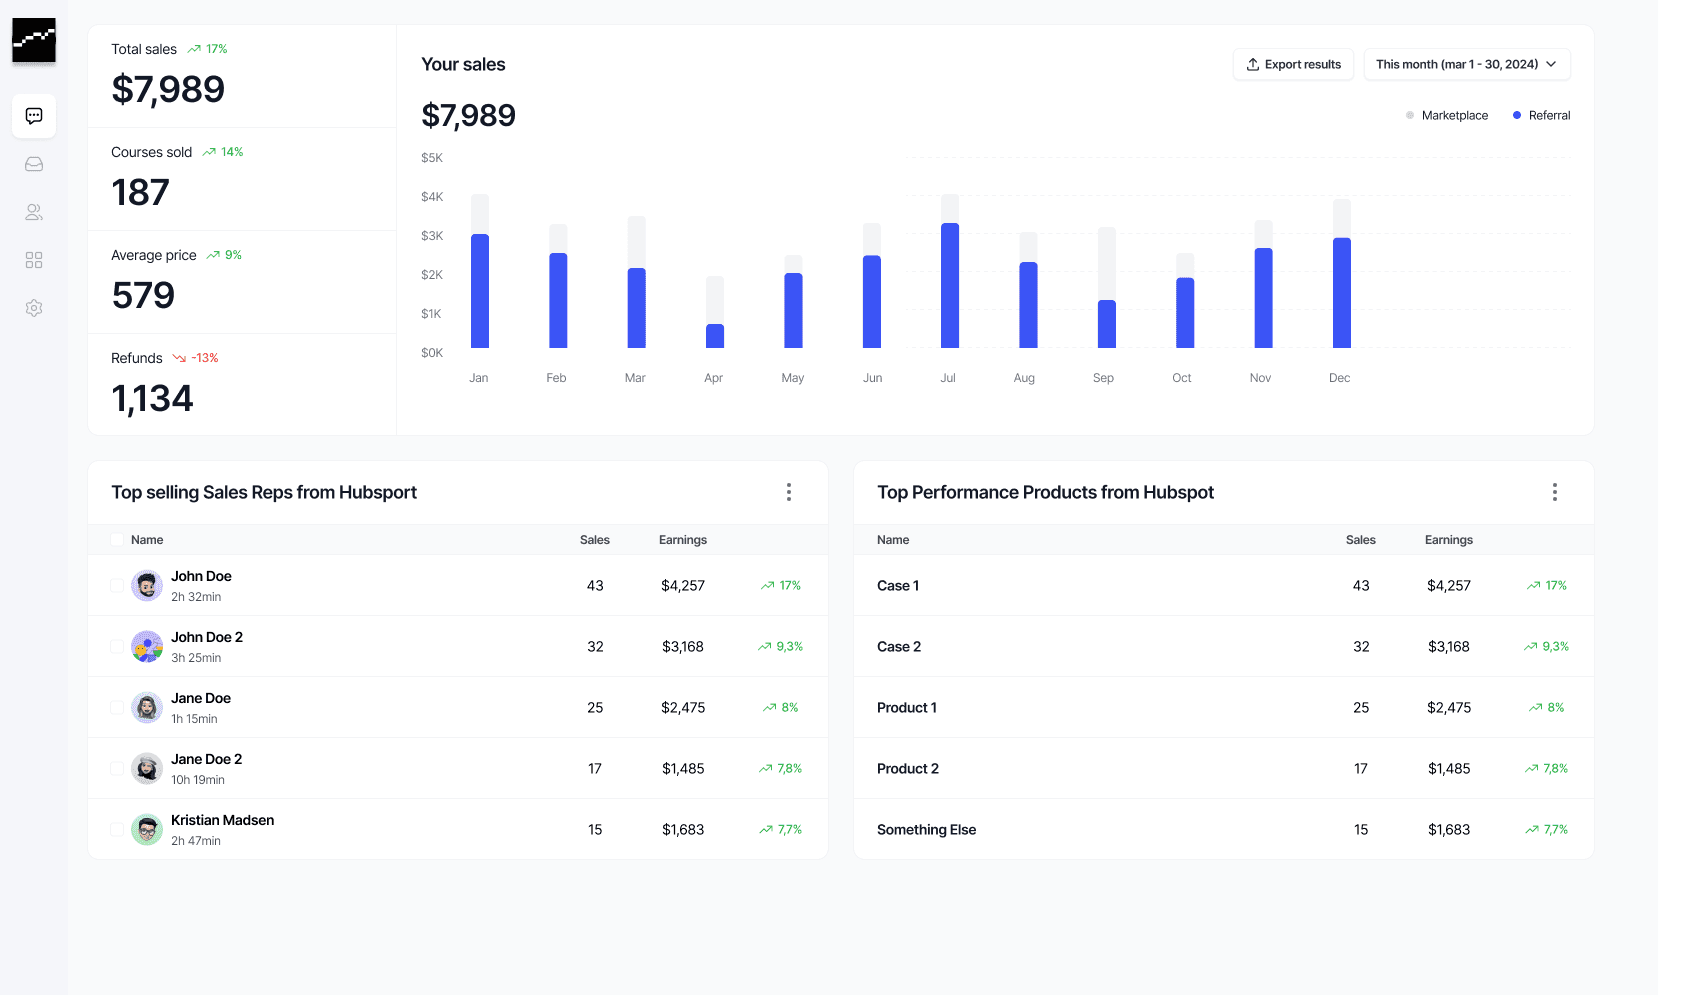1682x996 pixels.
Task: Click the 8% trend in Product 1 row
Action: (1546, 708)
